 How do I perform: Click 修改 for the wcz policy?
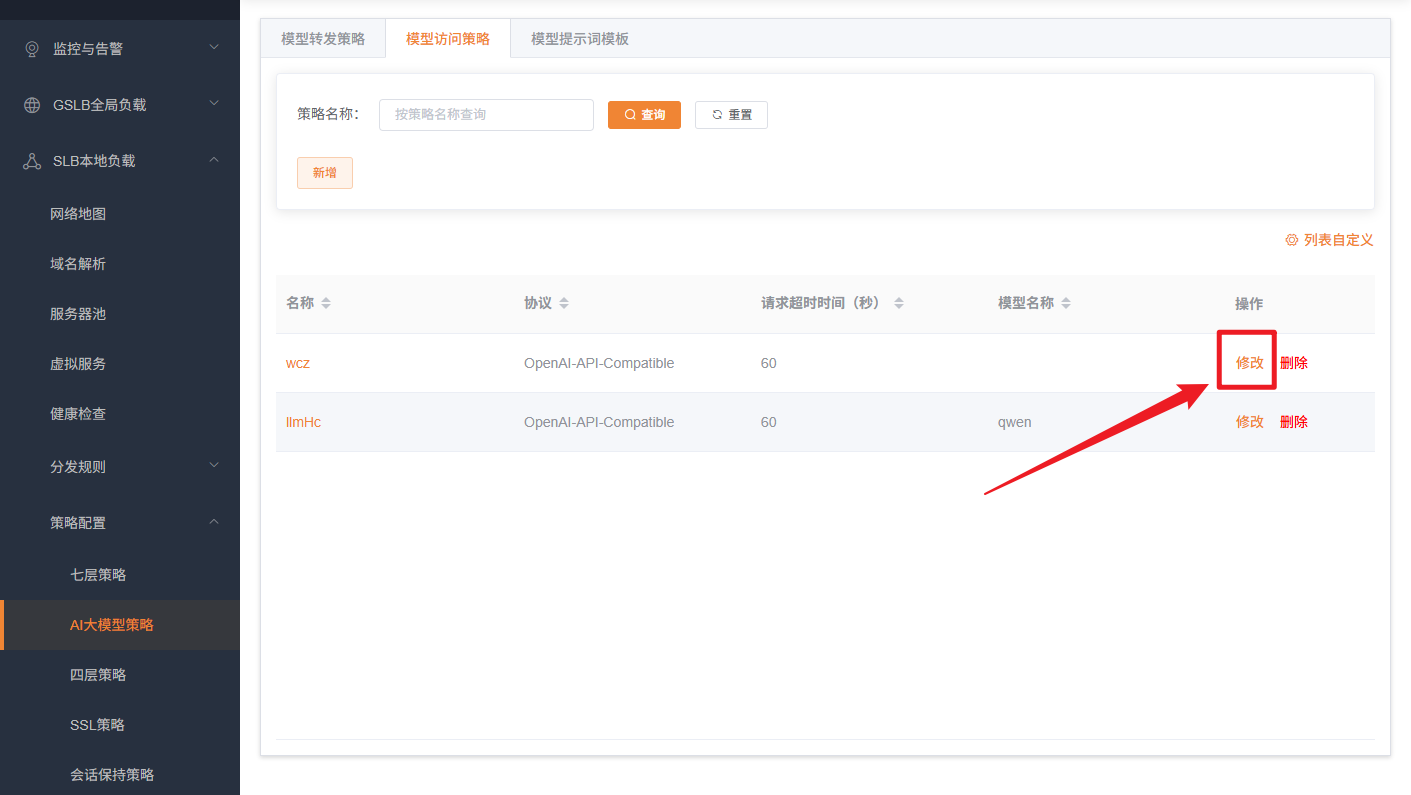(1249, 363)
